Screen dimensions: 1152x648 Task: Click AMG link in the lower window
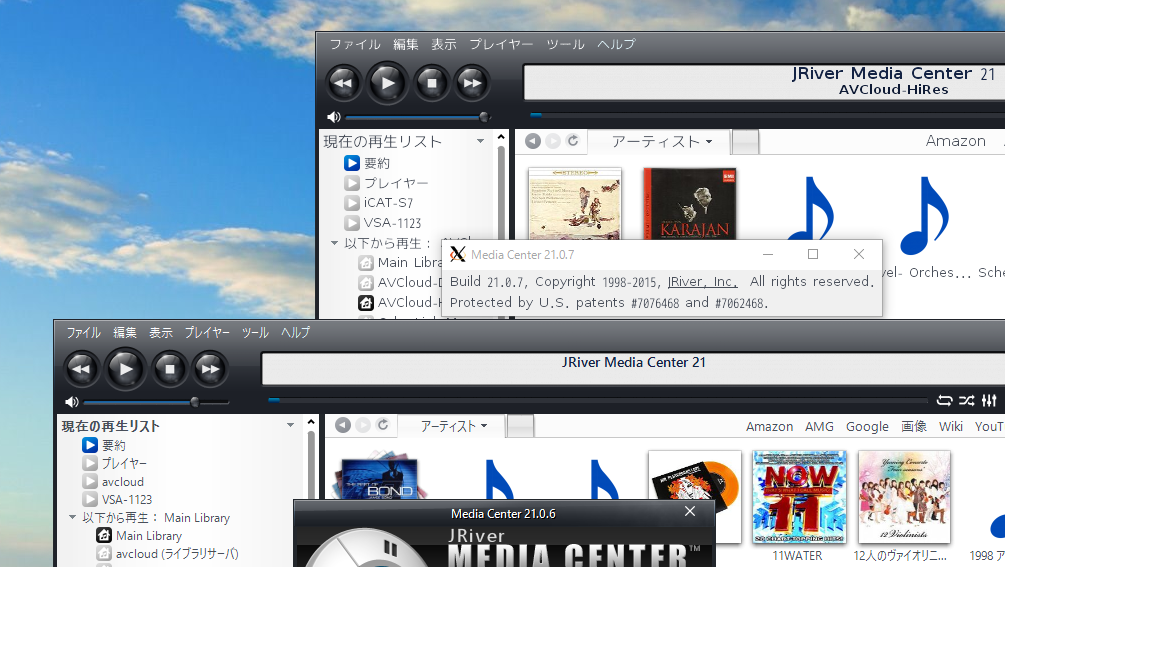(819, 426)
